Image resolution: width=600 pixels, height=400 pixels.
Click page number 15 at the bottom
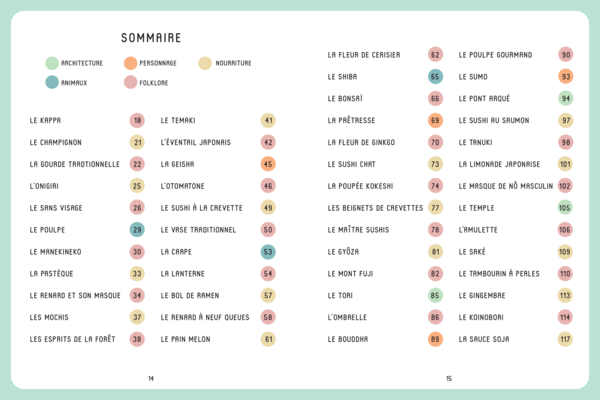tap(449, 378)
